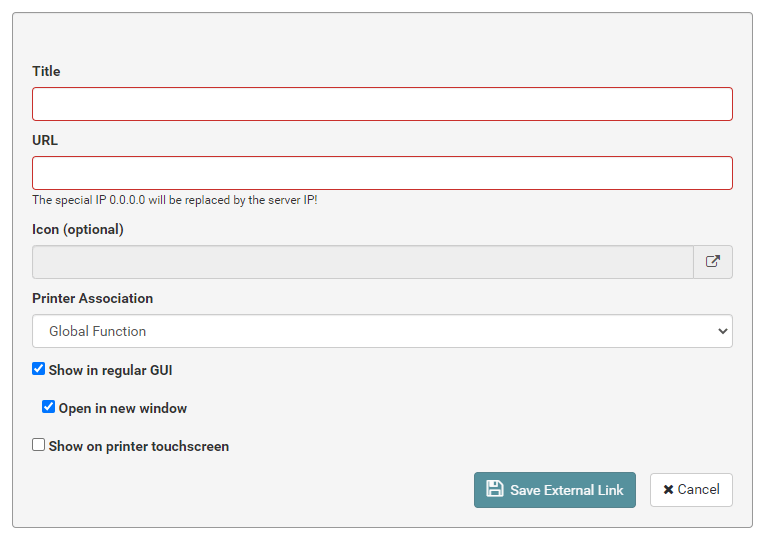Click the URL field label
Viewport: 767px width, 541px height.
[45, 140]
